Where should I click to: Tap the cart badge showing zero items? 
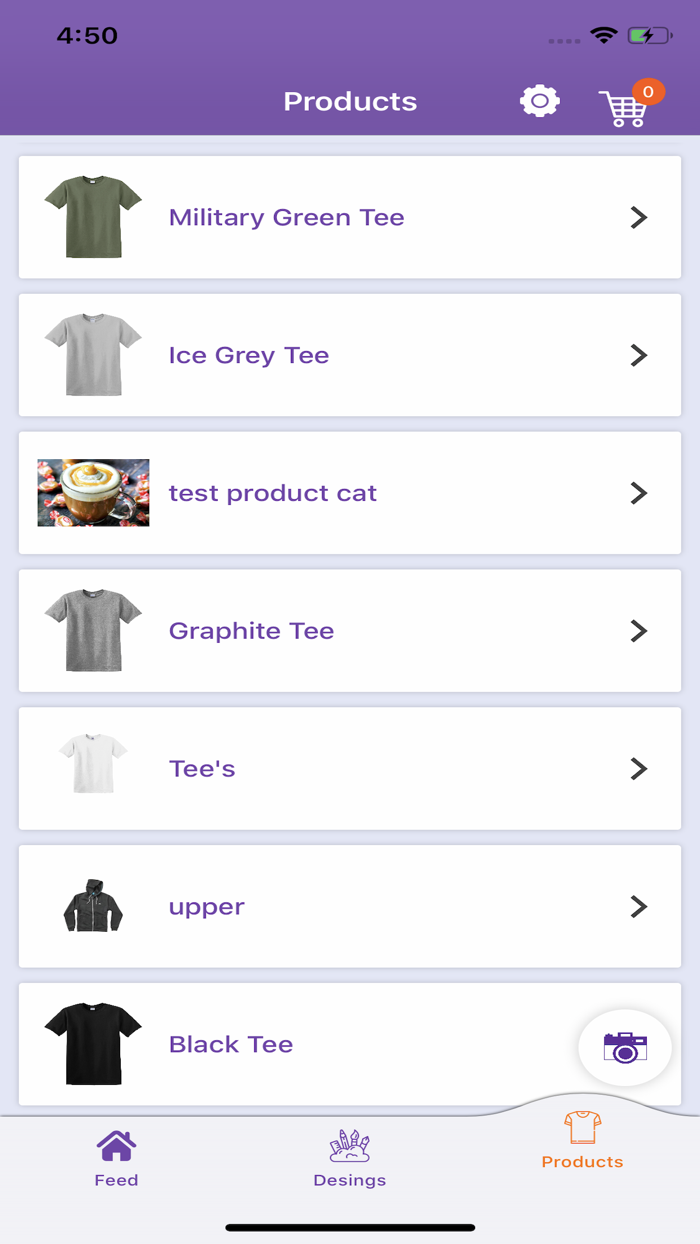pos(649,92)
